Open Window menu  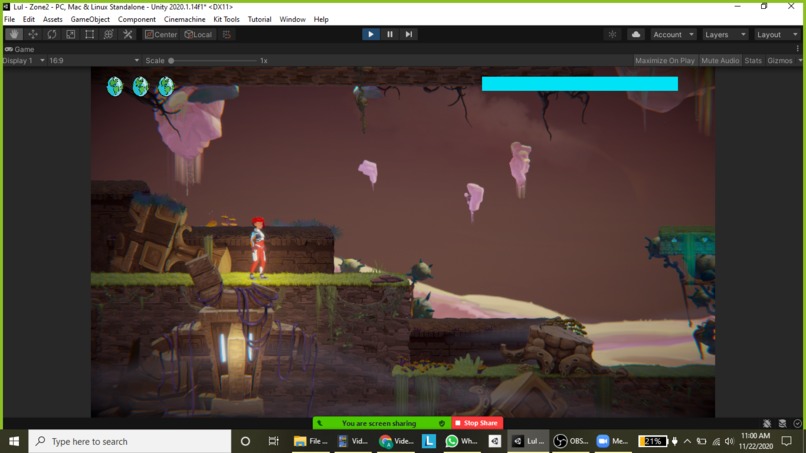coord(292,19)
